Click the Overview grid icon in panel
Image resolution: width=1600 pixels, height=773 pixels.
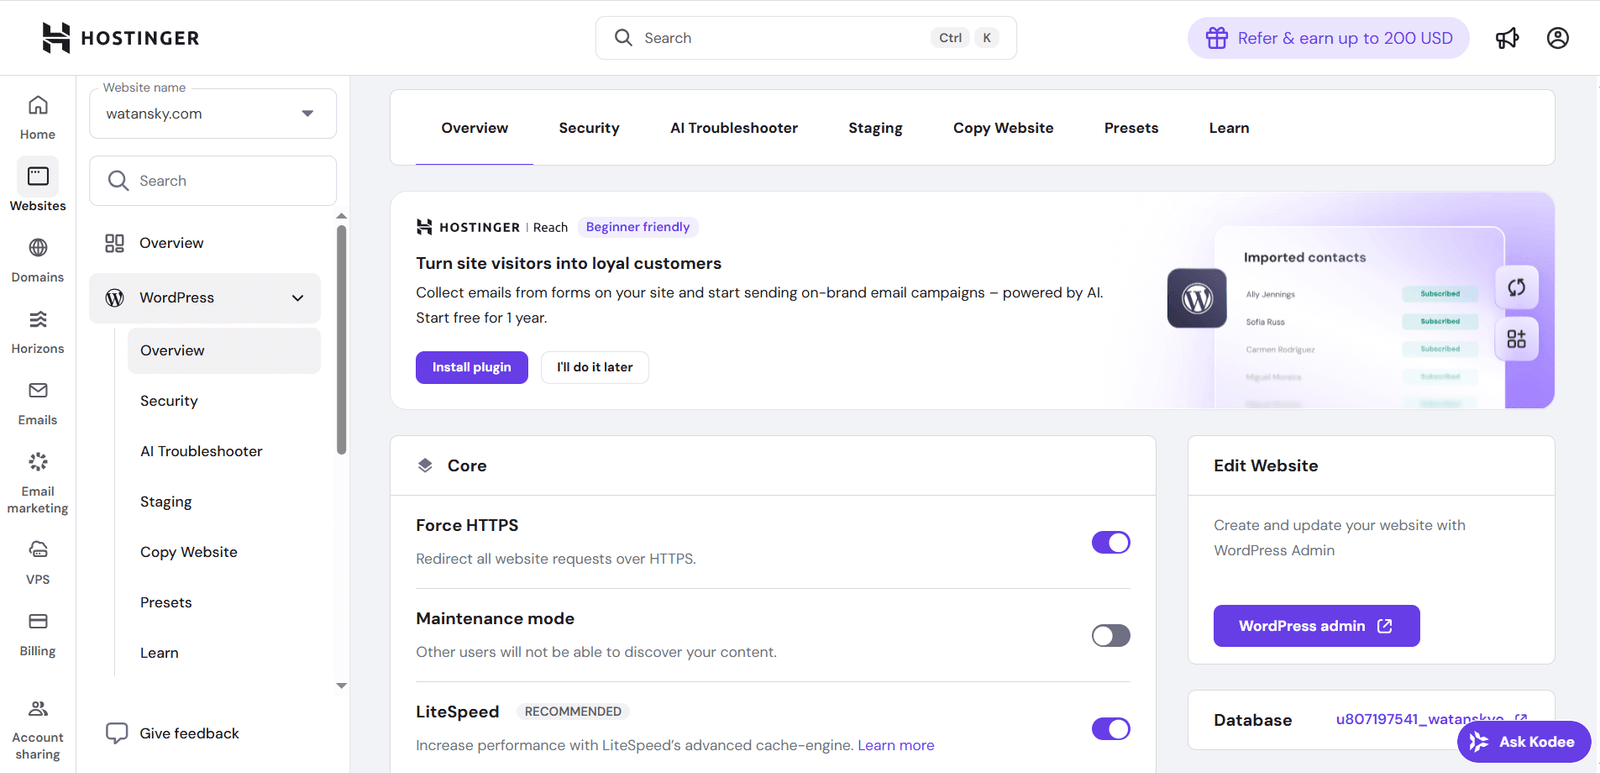pos(115,243)
